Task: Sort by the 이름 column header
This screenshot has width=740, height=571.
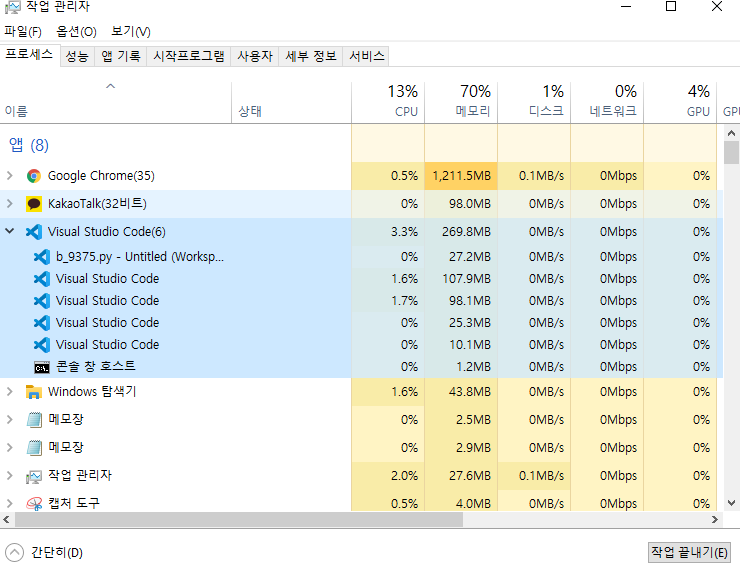Action: pyautogui.click(x=116, y=102)
